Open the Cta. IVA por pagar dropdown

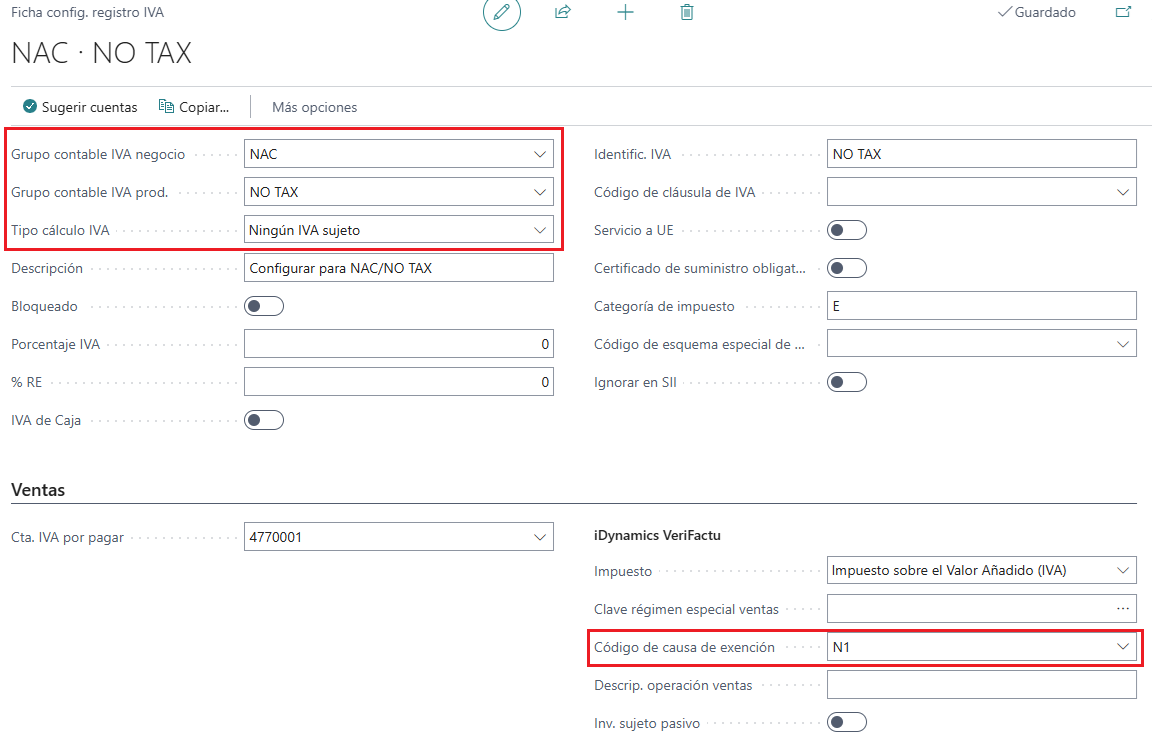(x=541, y=537)
